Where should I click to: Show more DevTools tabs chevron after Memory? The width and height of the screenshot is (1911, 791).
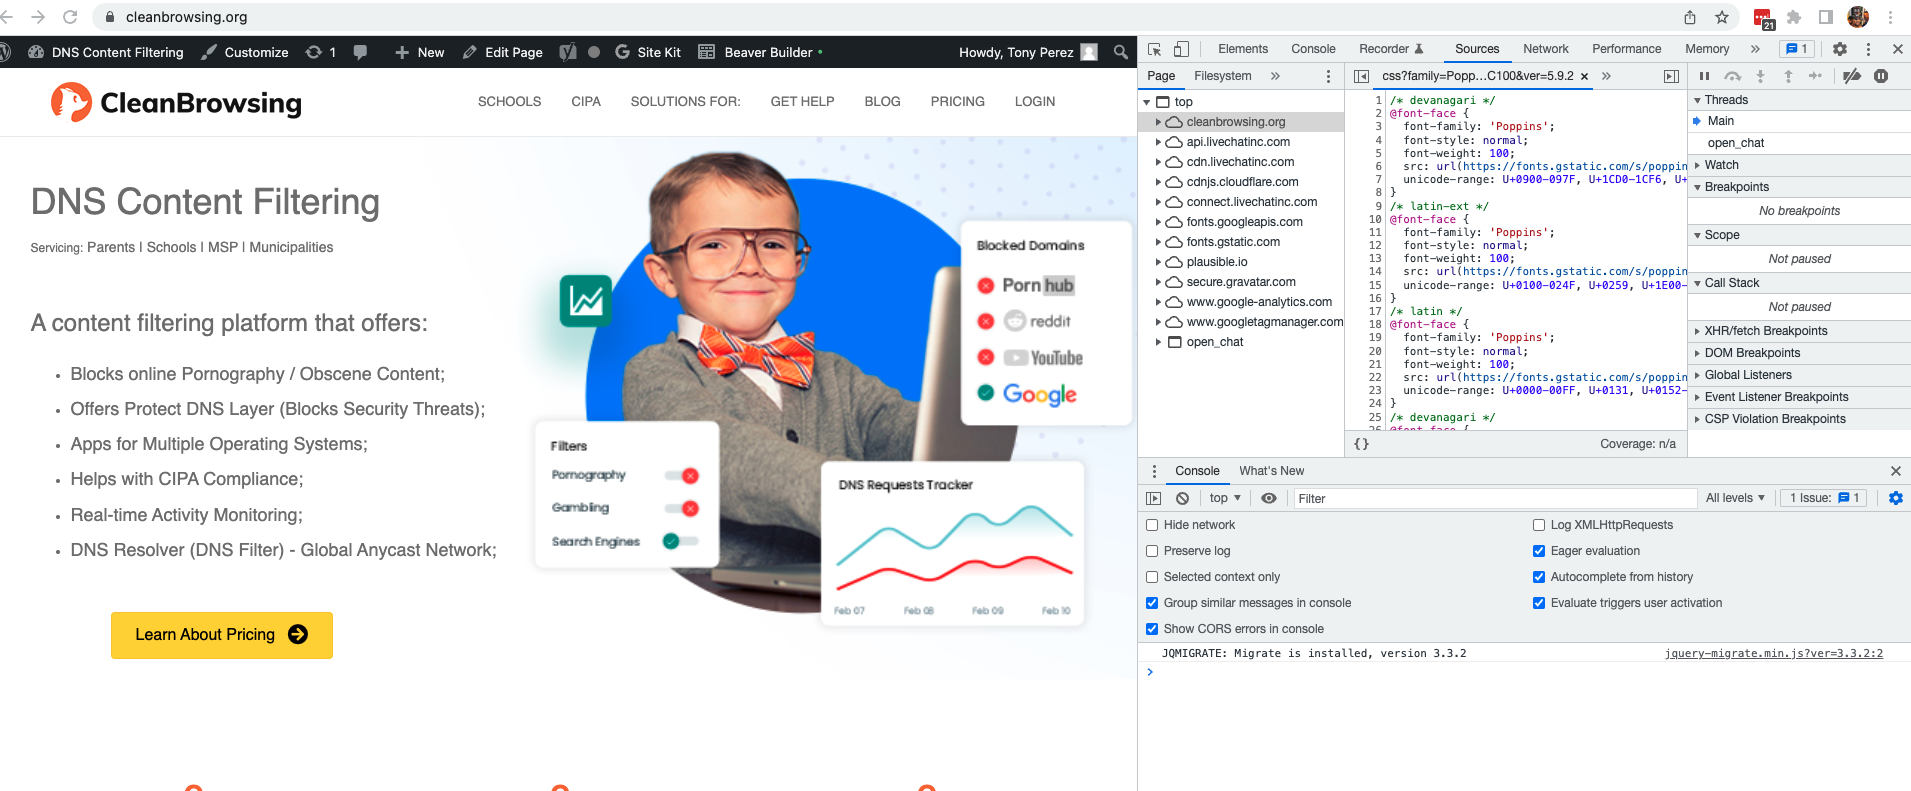coord(1755,49)
